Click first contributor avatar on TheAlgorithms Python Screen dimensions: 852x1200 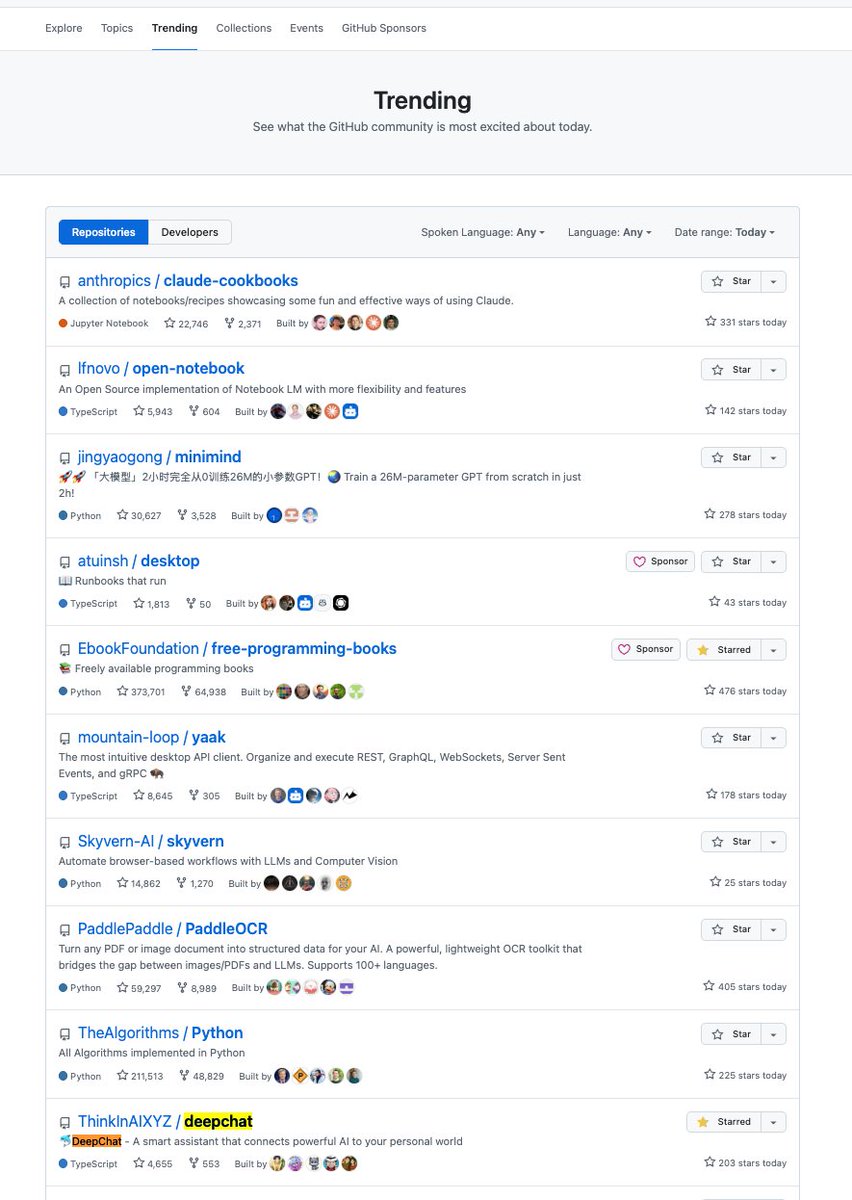pos(283,1076)
